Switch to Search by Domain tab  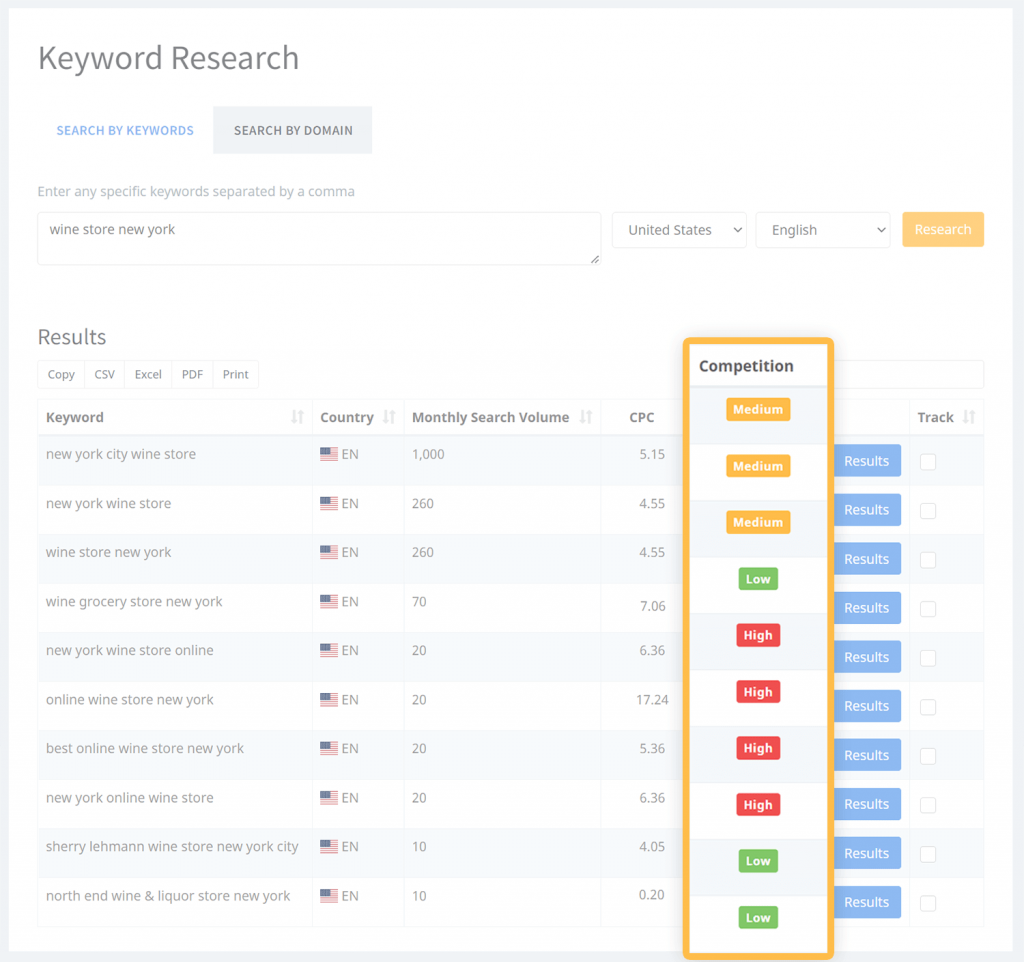pos(293,130)
